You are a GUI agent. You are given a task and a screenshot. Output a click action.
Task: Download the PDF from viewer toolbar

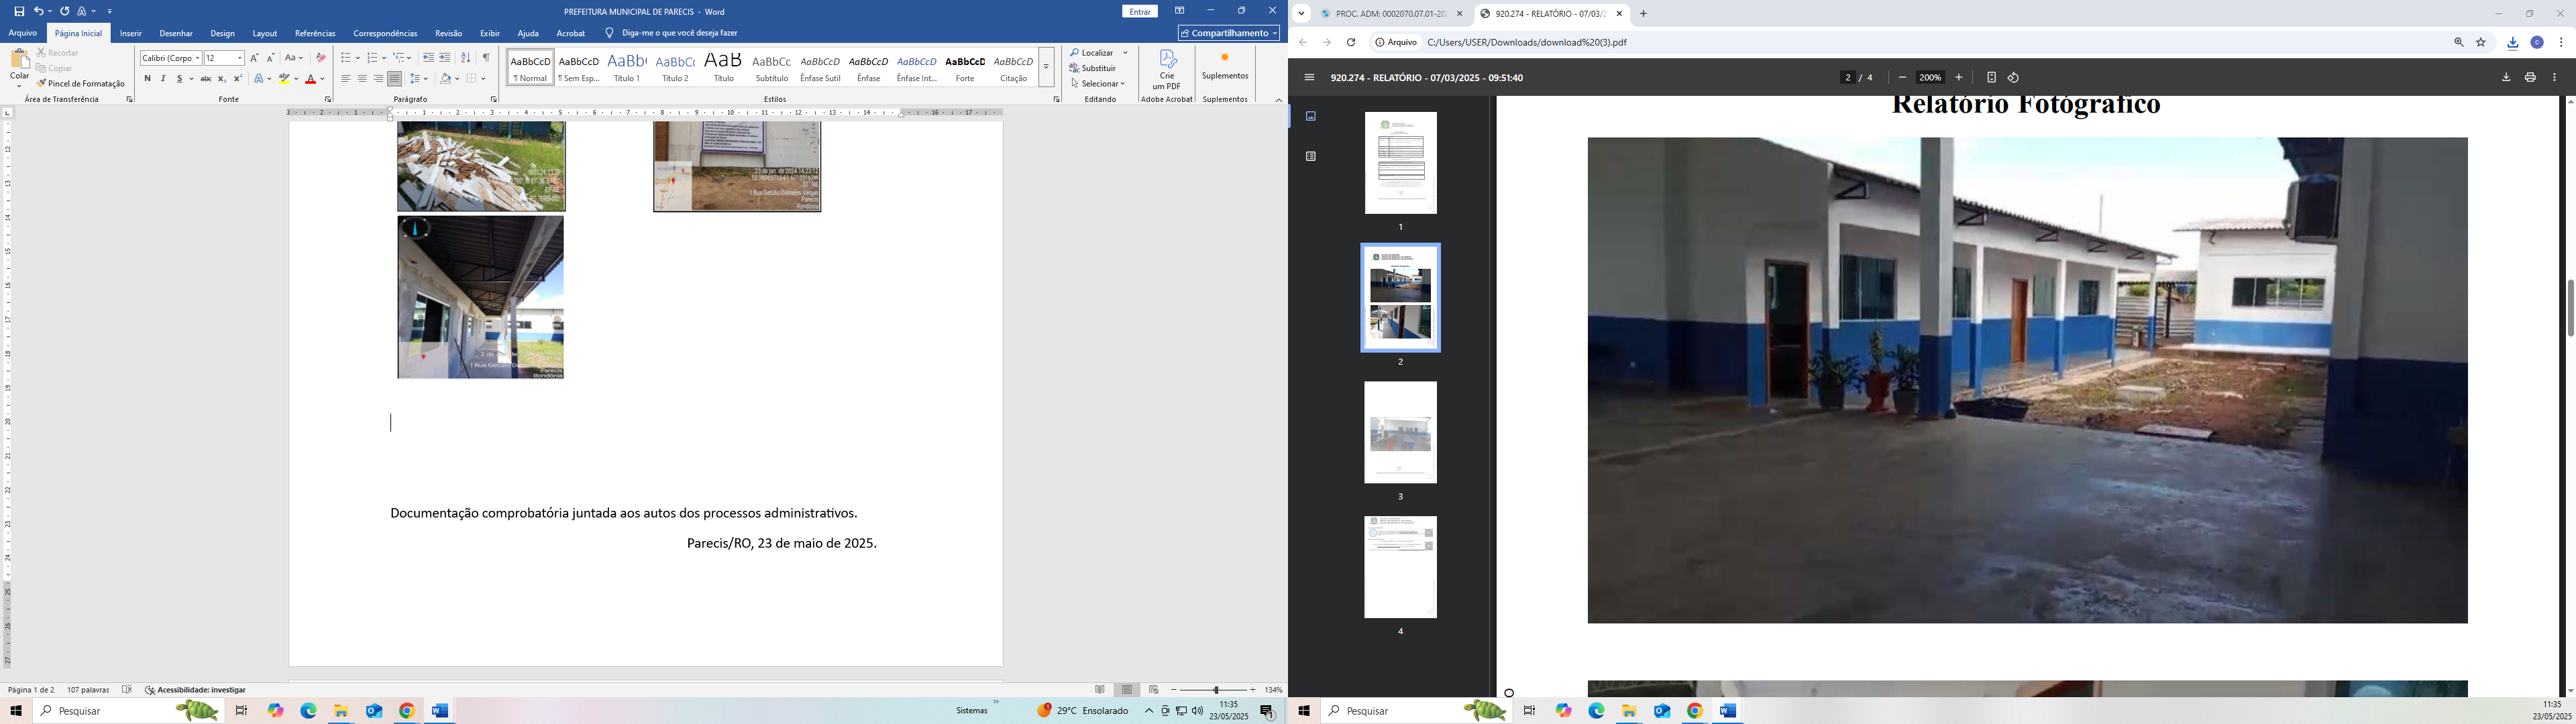(x=2506, y=78)
